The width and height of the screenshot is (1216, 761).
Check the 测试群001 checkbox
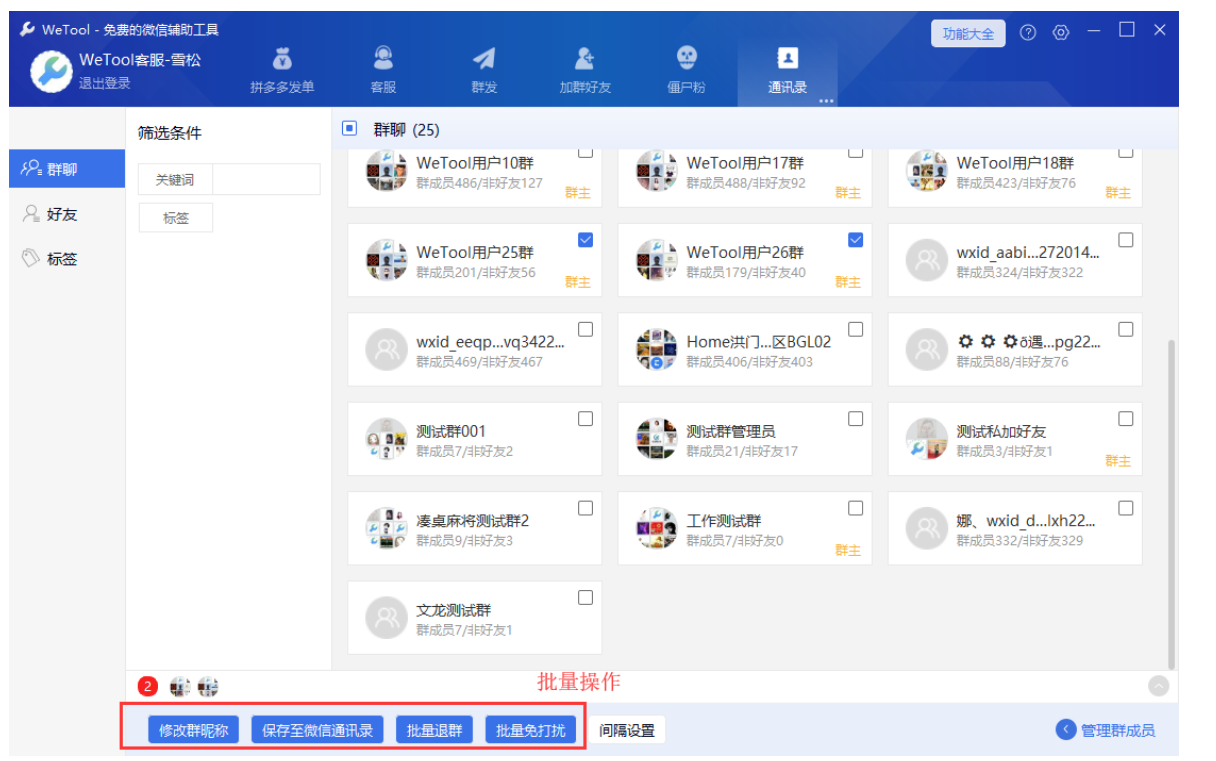[x=585, y=419]
